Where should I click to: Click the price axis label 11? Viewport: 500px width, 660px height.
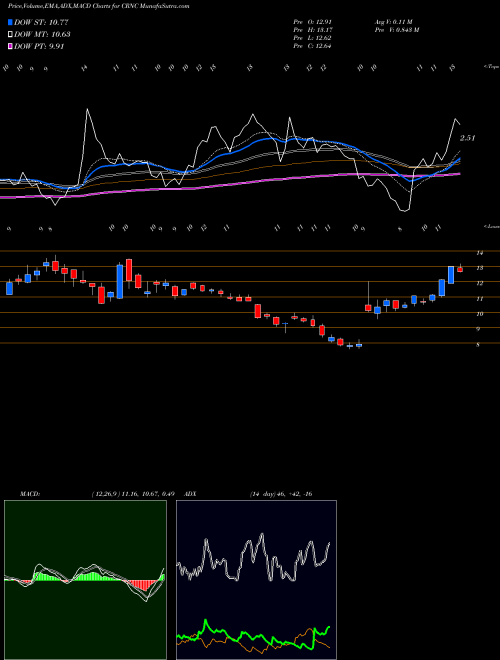click(479, 298)
